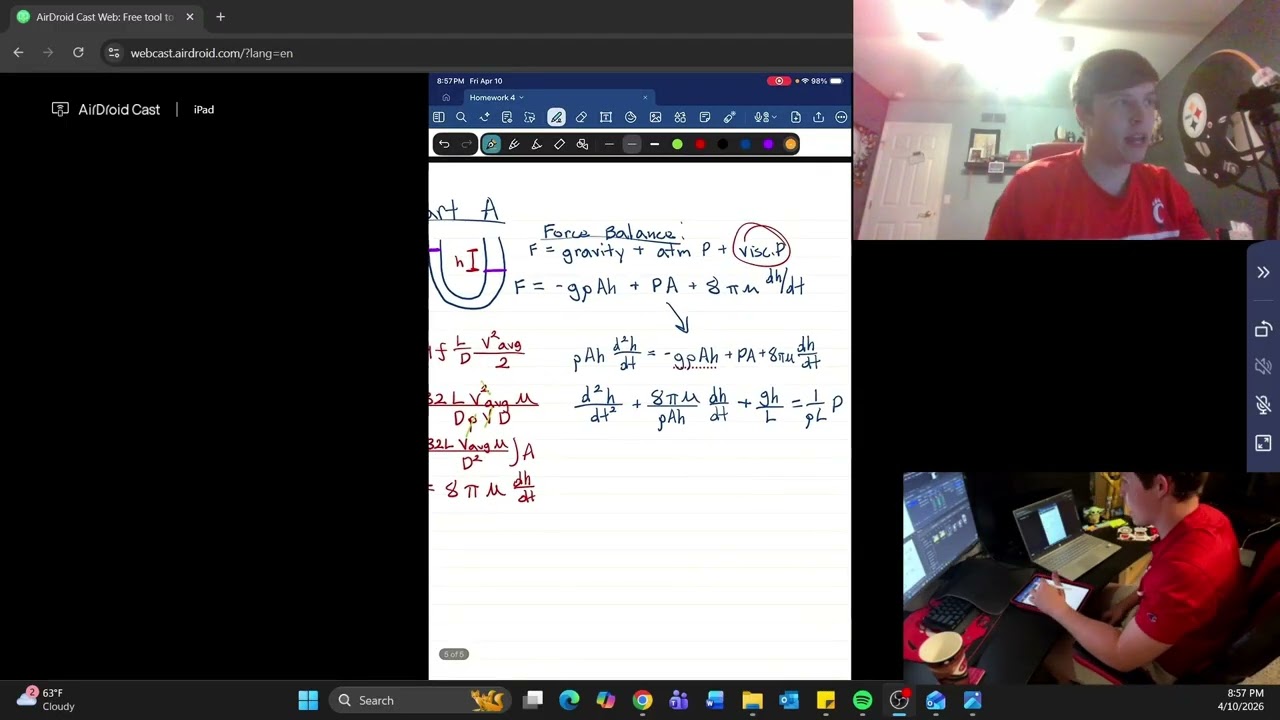Focus the webcast.airdroid.com address bar
Image resolution: width=1280 pixels, height=720 pixels.
[x=212, y=53]
